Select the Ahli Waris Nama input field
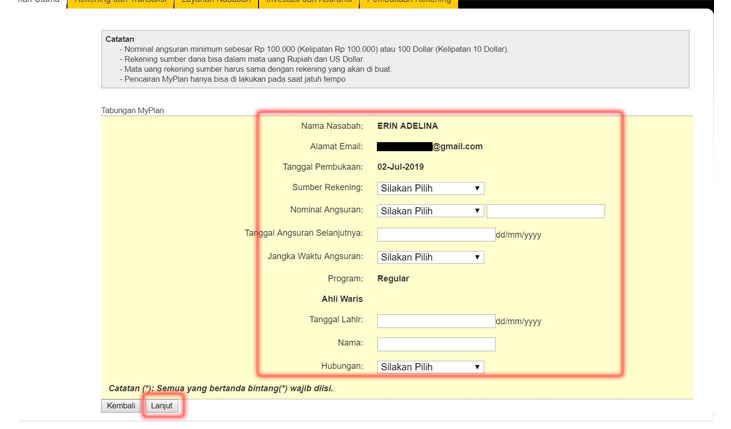Image resolution: width=731 pixels, height=429 pixels. click(436, 345)
